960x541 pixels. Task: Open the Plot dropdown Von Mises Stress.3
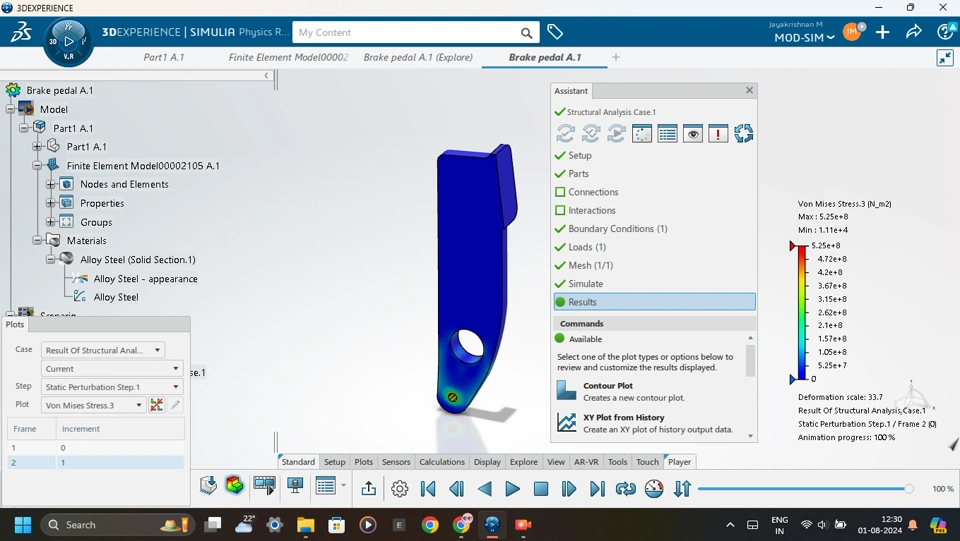[94, 405]
